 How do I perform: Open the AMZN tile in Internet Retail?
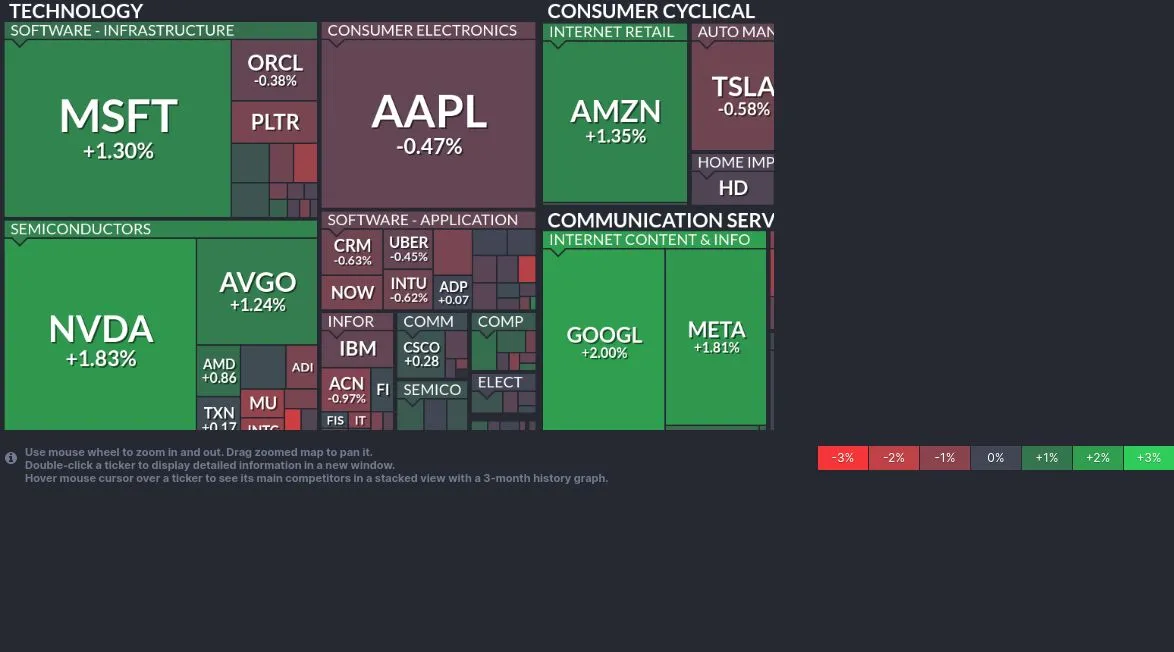click(x=615, y=120)
